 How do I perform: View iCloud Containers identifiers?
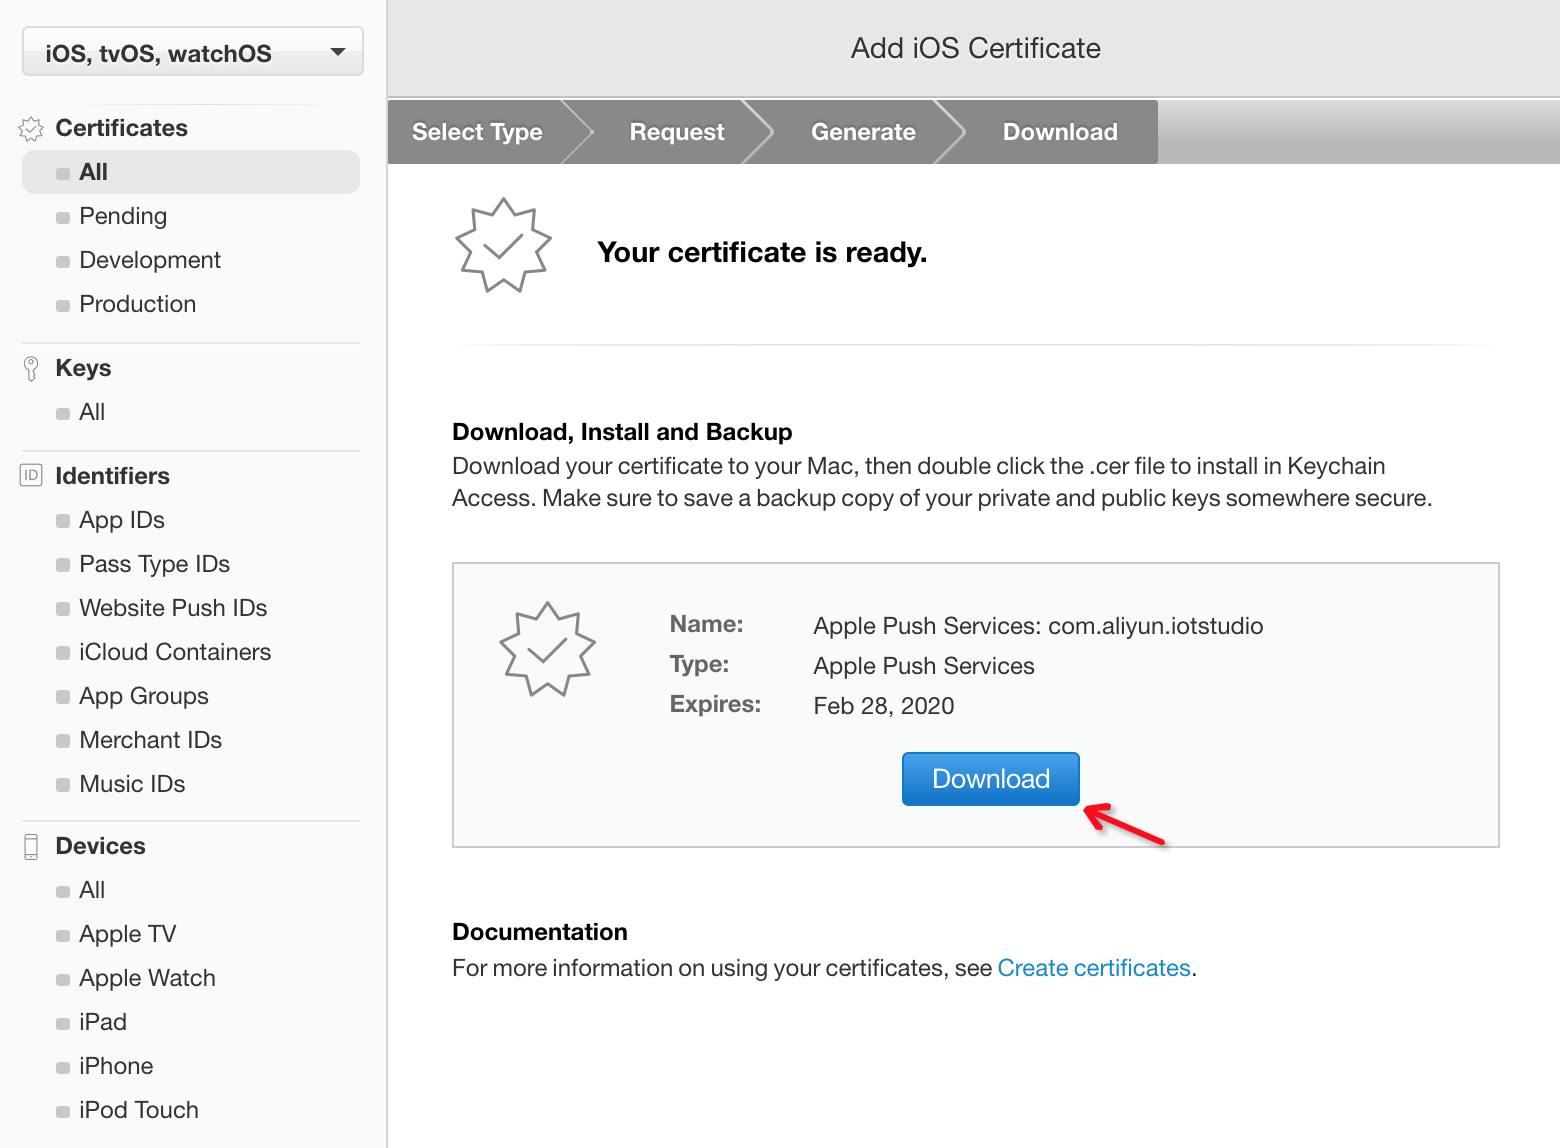pyautogui.click(x=175, y=652)
